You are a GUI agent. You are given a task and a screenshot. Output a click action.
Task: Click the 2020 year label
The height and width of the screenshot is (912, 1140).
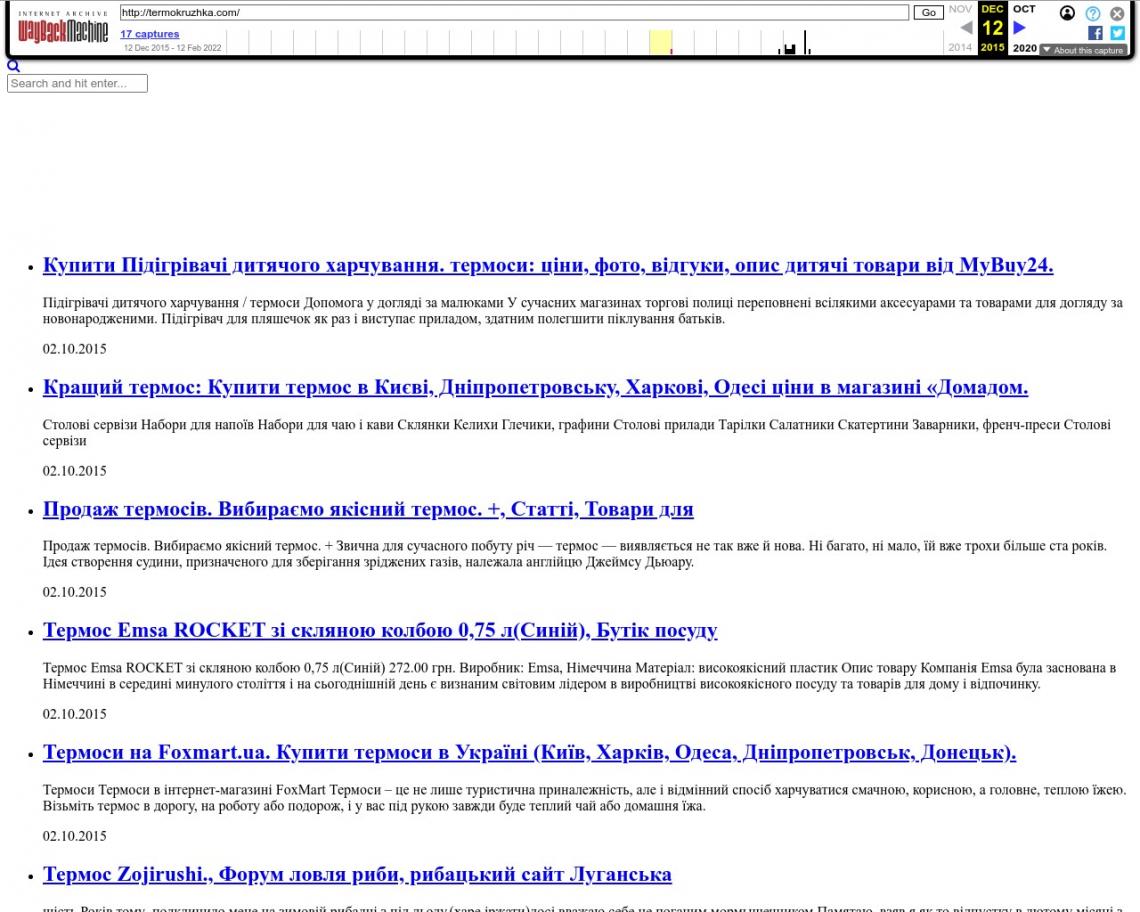[x=1024, y=48]
